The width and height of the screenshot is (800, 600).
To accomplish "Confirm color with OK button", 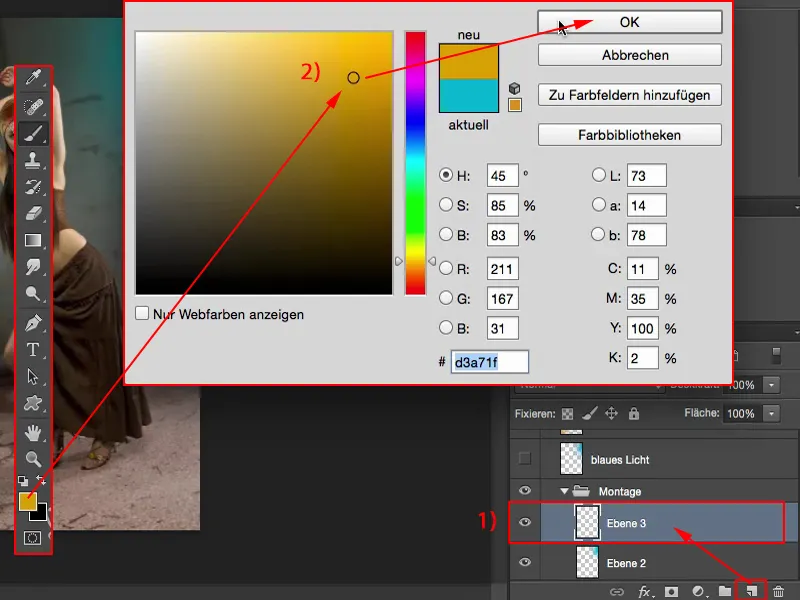I will point(630,22).
